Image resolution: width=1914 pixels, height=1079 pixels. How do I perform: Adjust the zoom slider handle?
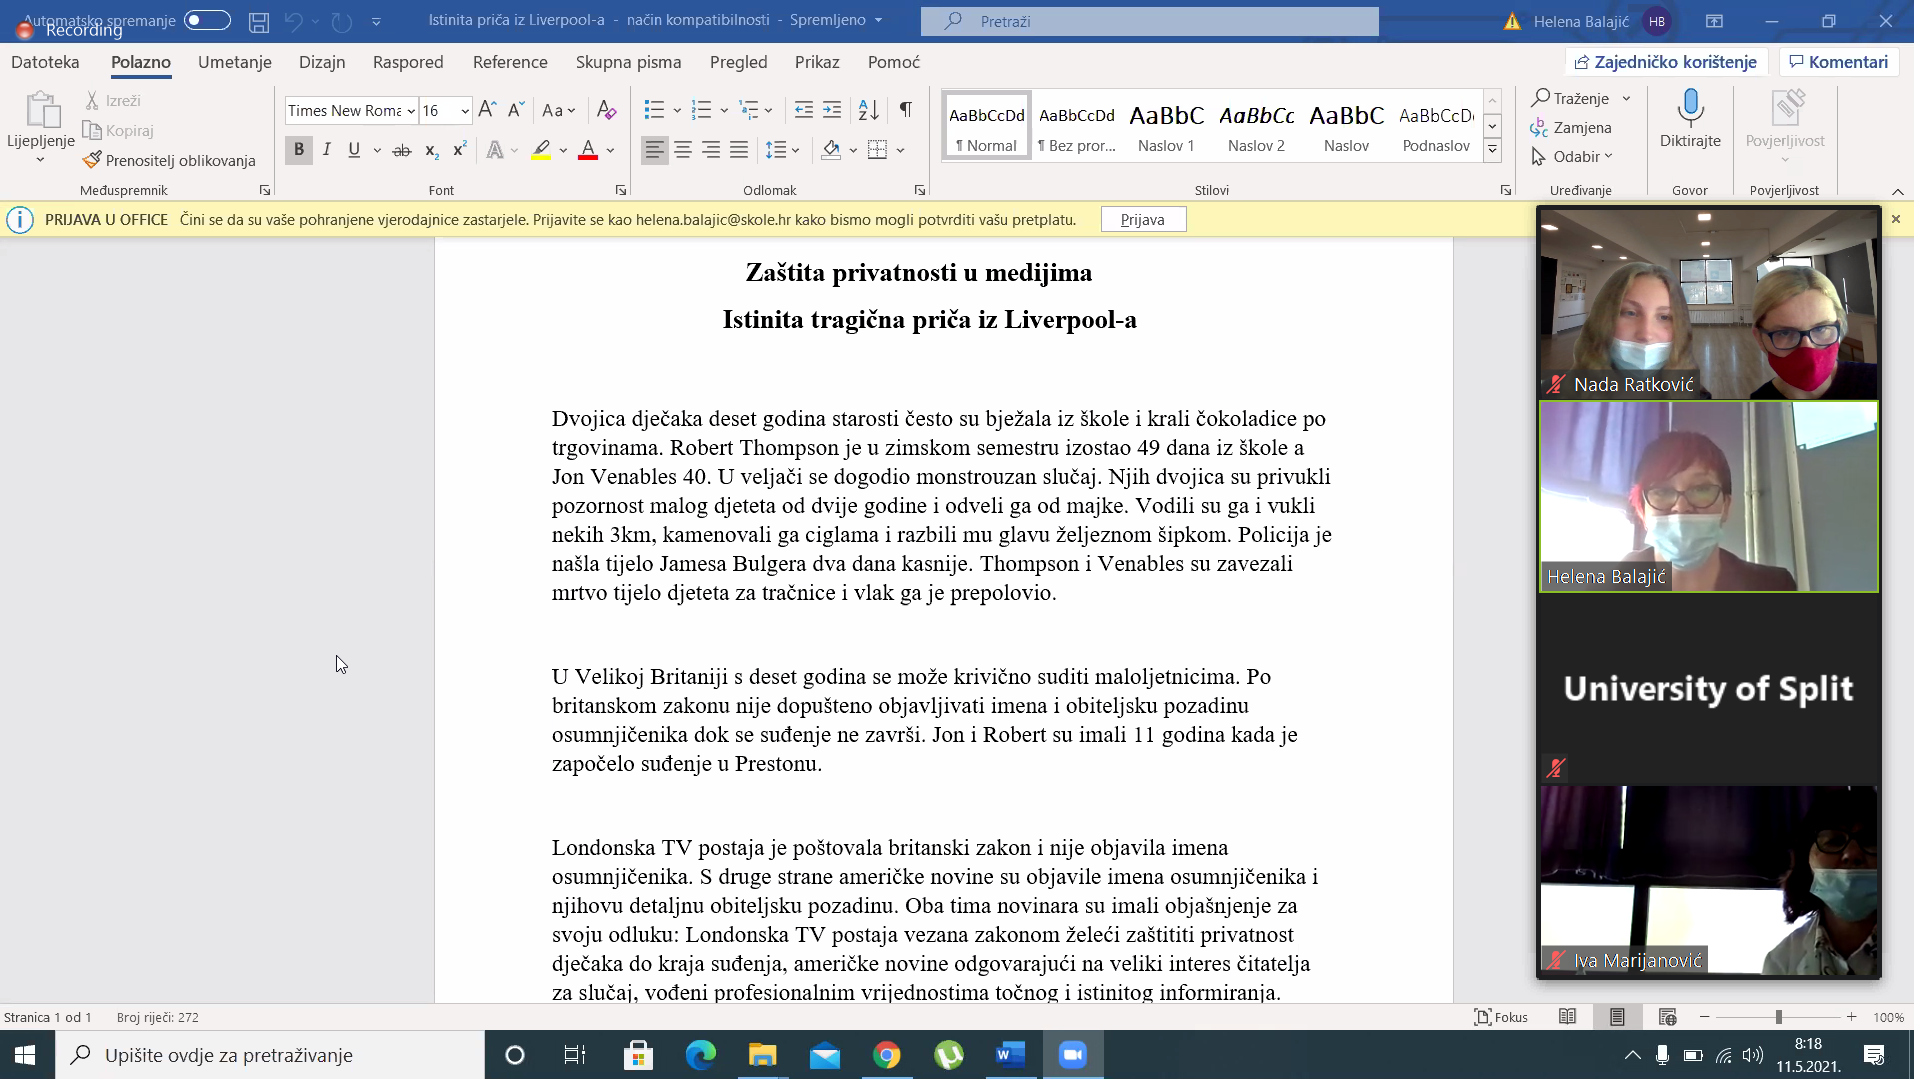click(x=1778, y=1017)
